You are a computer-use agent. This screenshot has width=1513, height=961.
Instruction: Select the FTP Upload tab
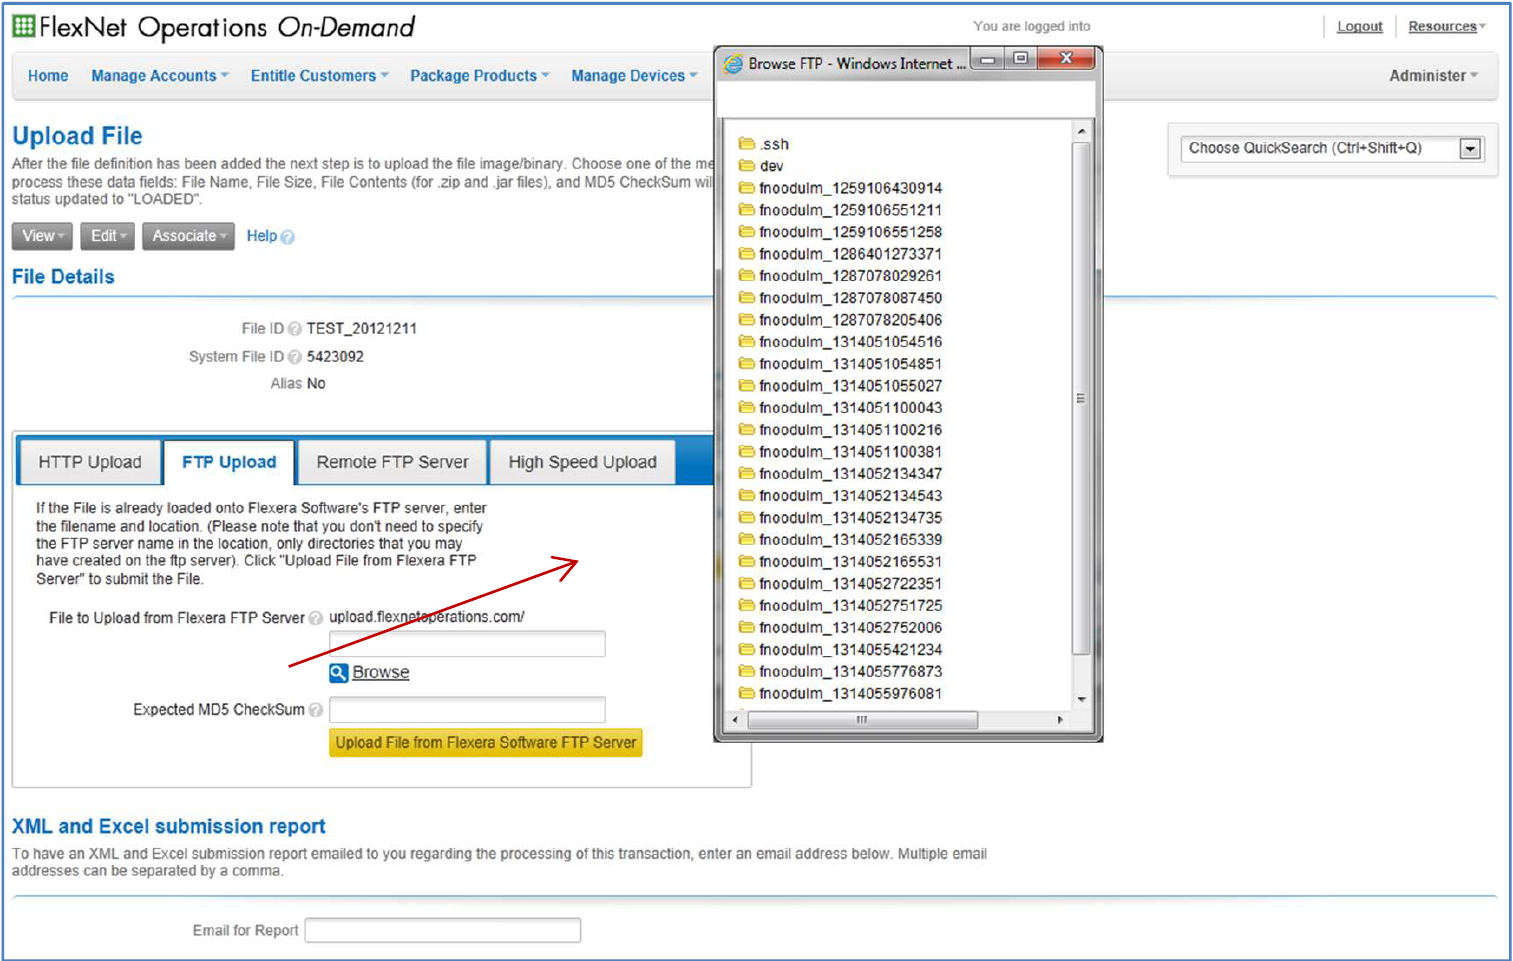[229, 462]
